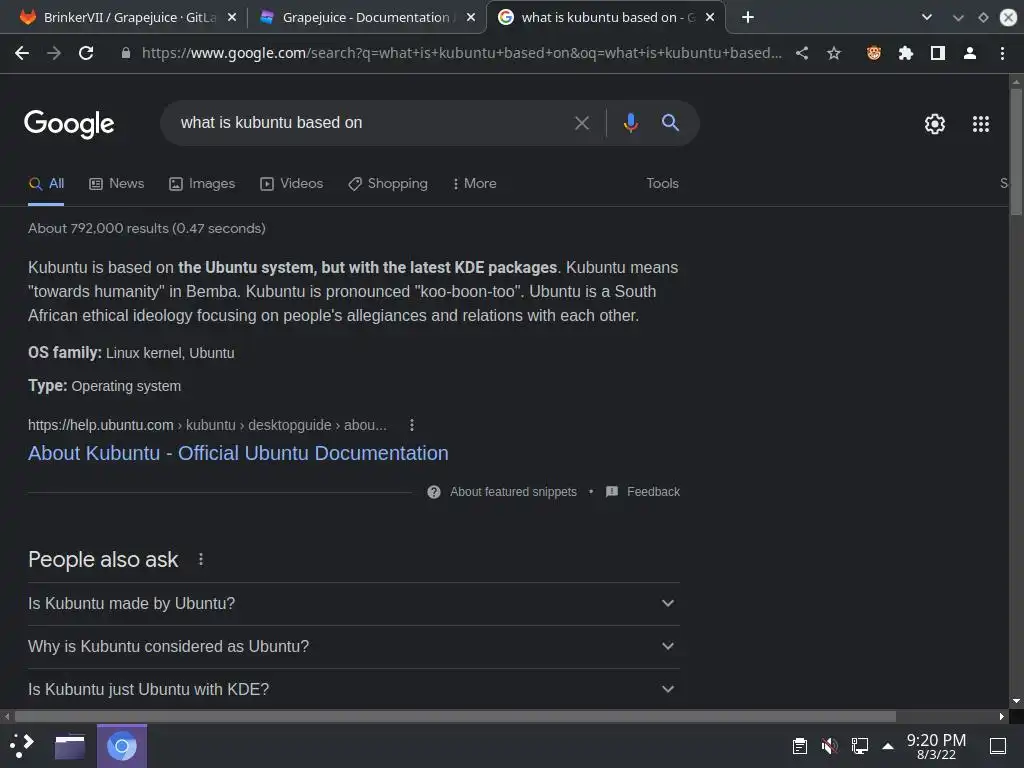This screenshot has width=1024, height=768.
Task: Click "Type:" Operating system line
Action: tap(104, 386)
